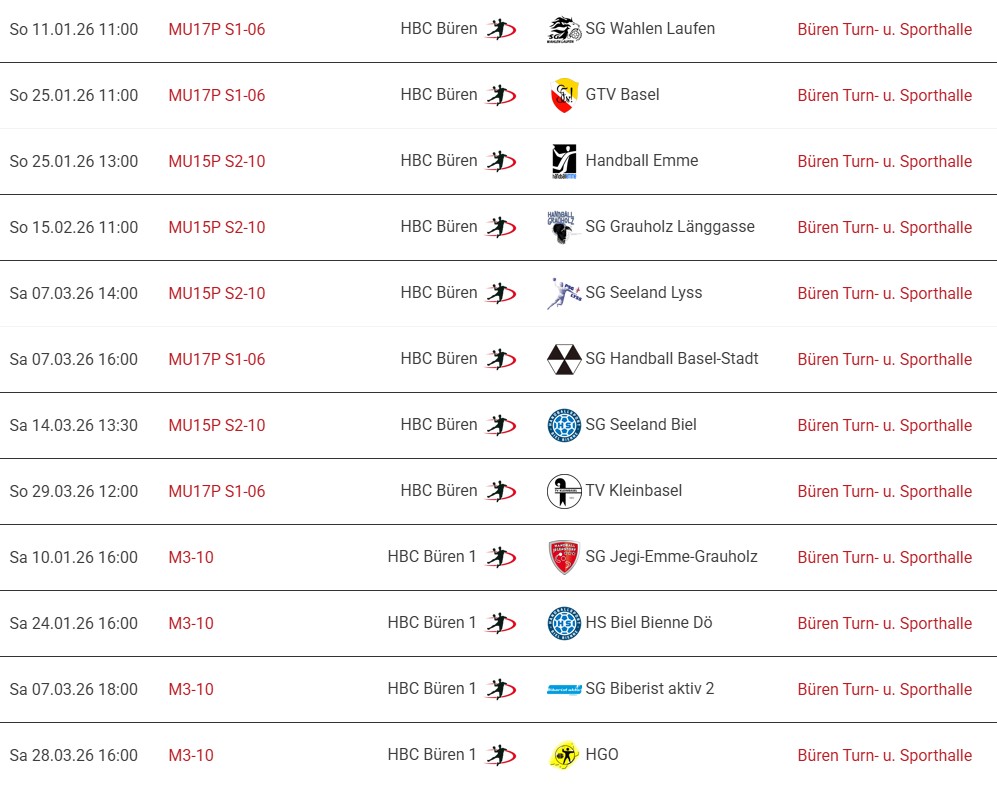Click the SG Biberist aktiv 2 logo
The width and height of the screenshot is (997, 785).
coord(564,690)
